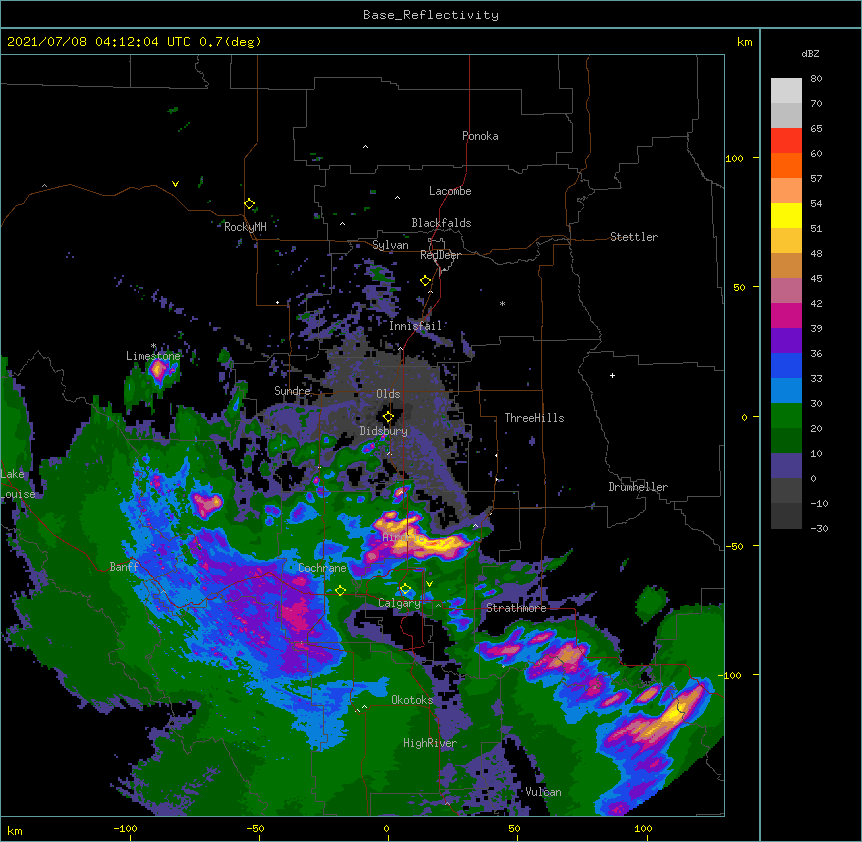Image resolution: width=862 pixels, height=842 pixels.
Task: Click the 2021/07/08 04:12:04 UTC timestamp
Action: pyautogui.click(x=99, y=42)
